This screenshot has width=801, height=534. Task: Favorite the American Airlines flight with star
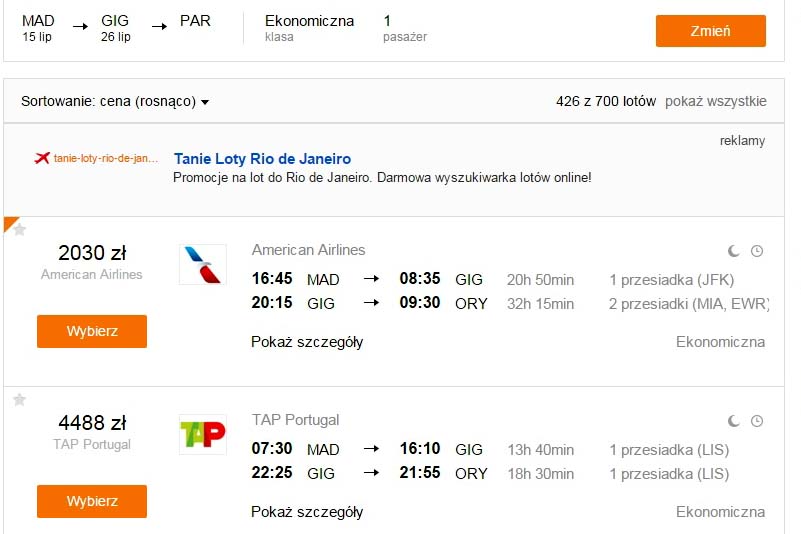coord(19,230)
